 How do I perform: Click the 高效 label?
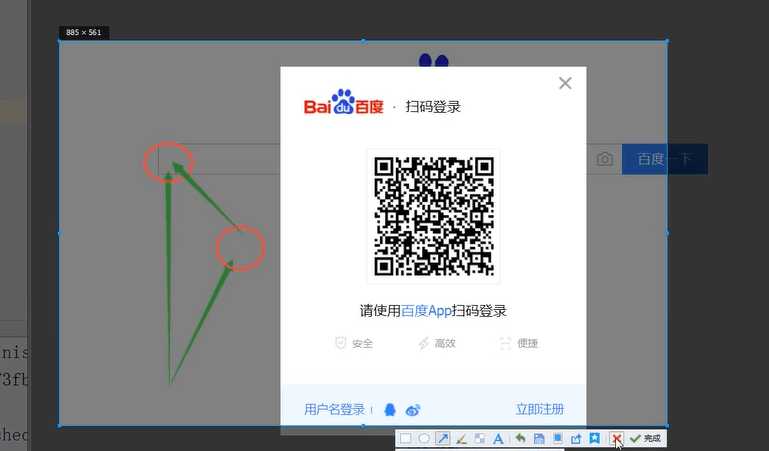coord(436,343)
